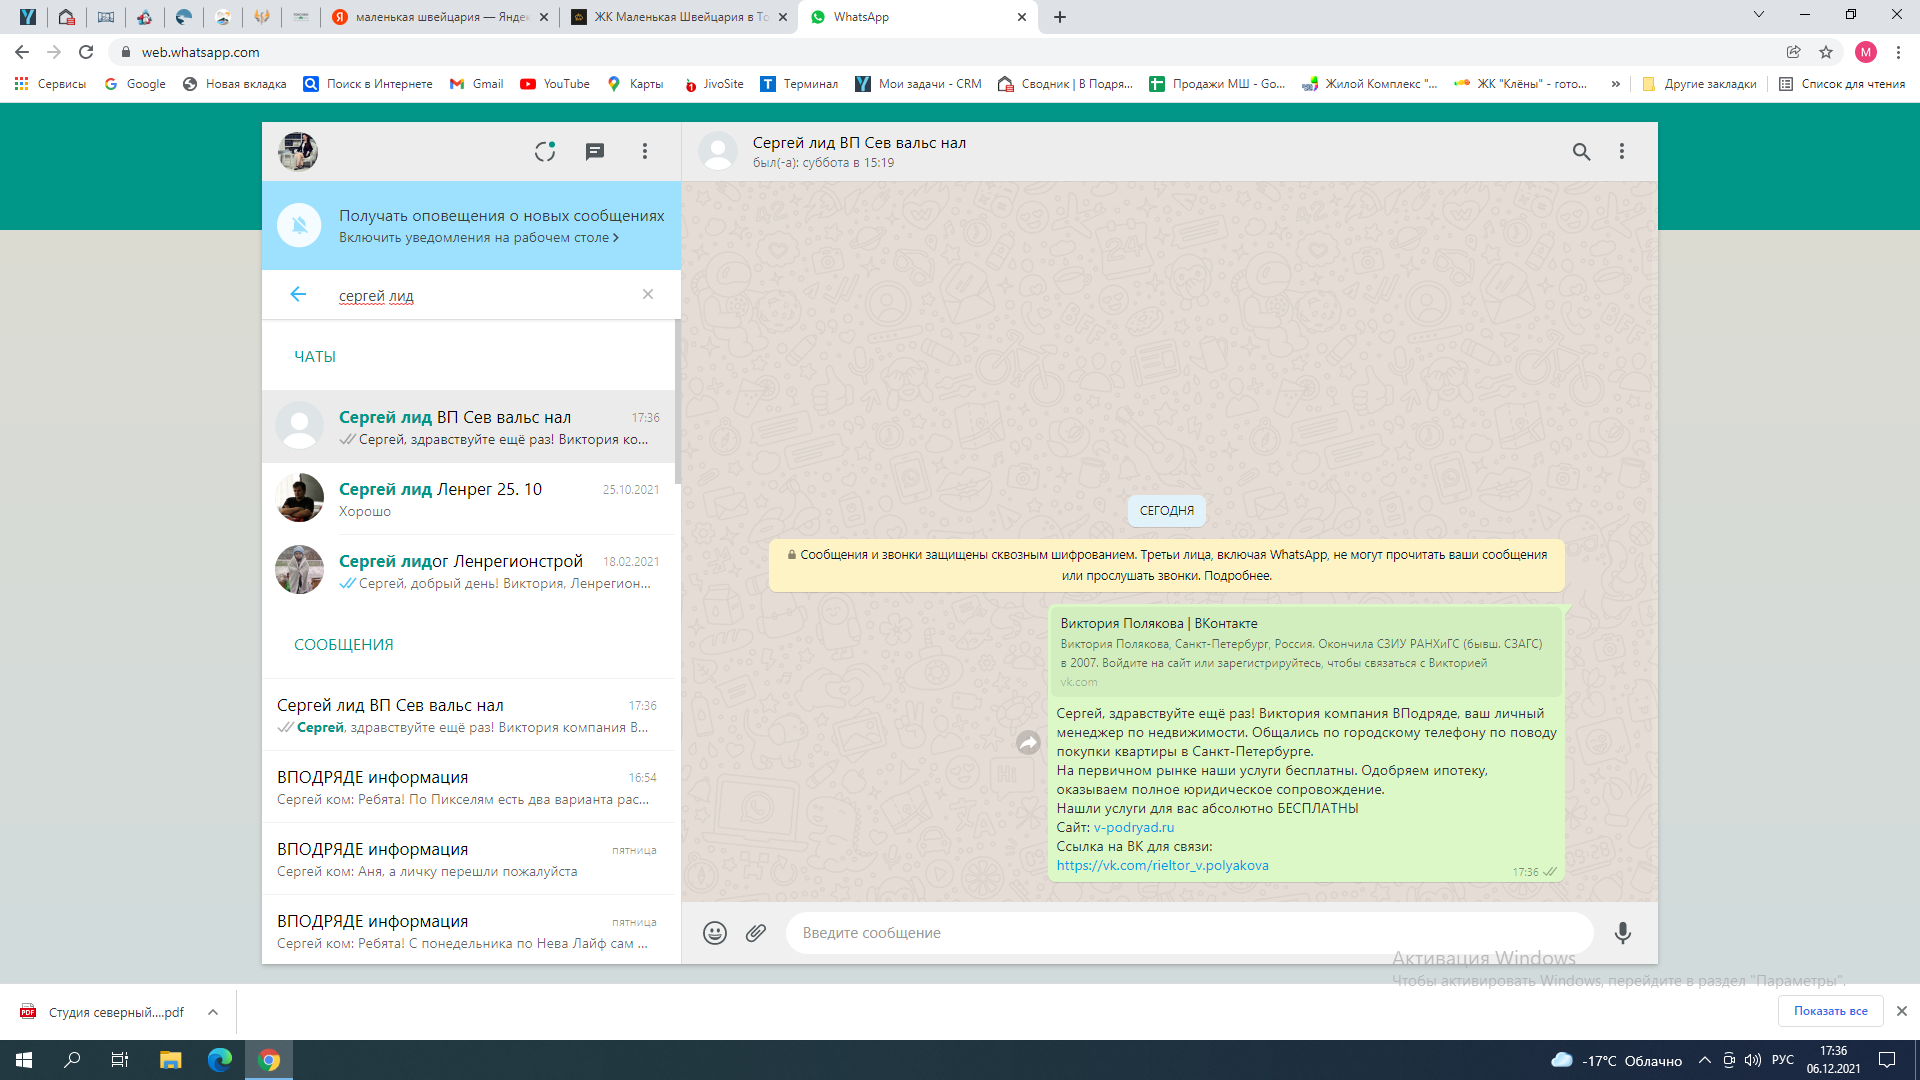Open the emoji picker
1920x1080 pixels.
pyautogui.click(x=715, y=933)
